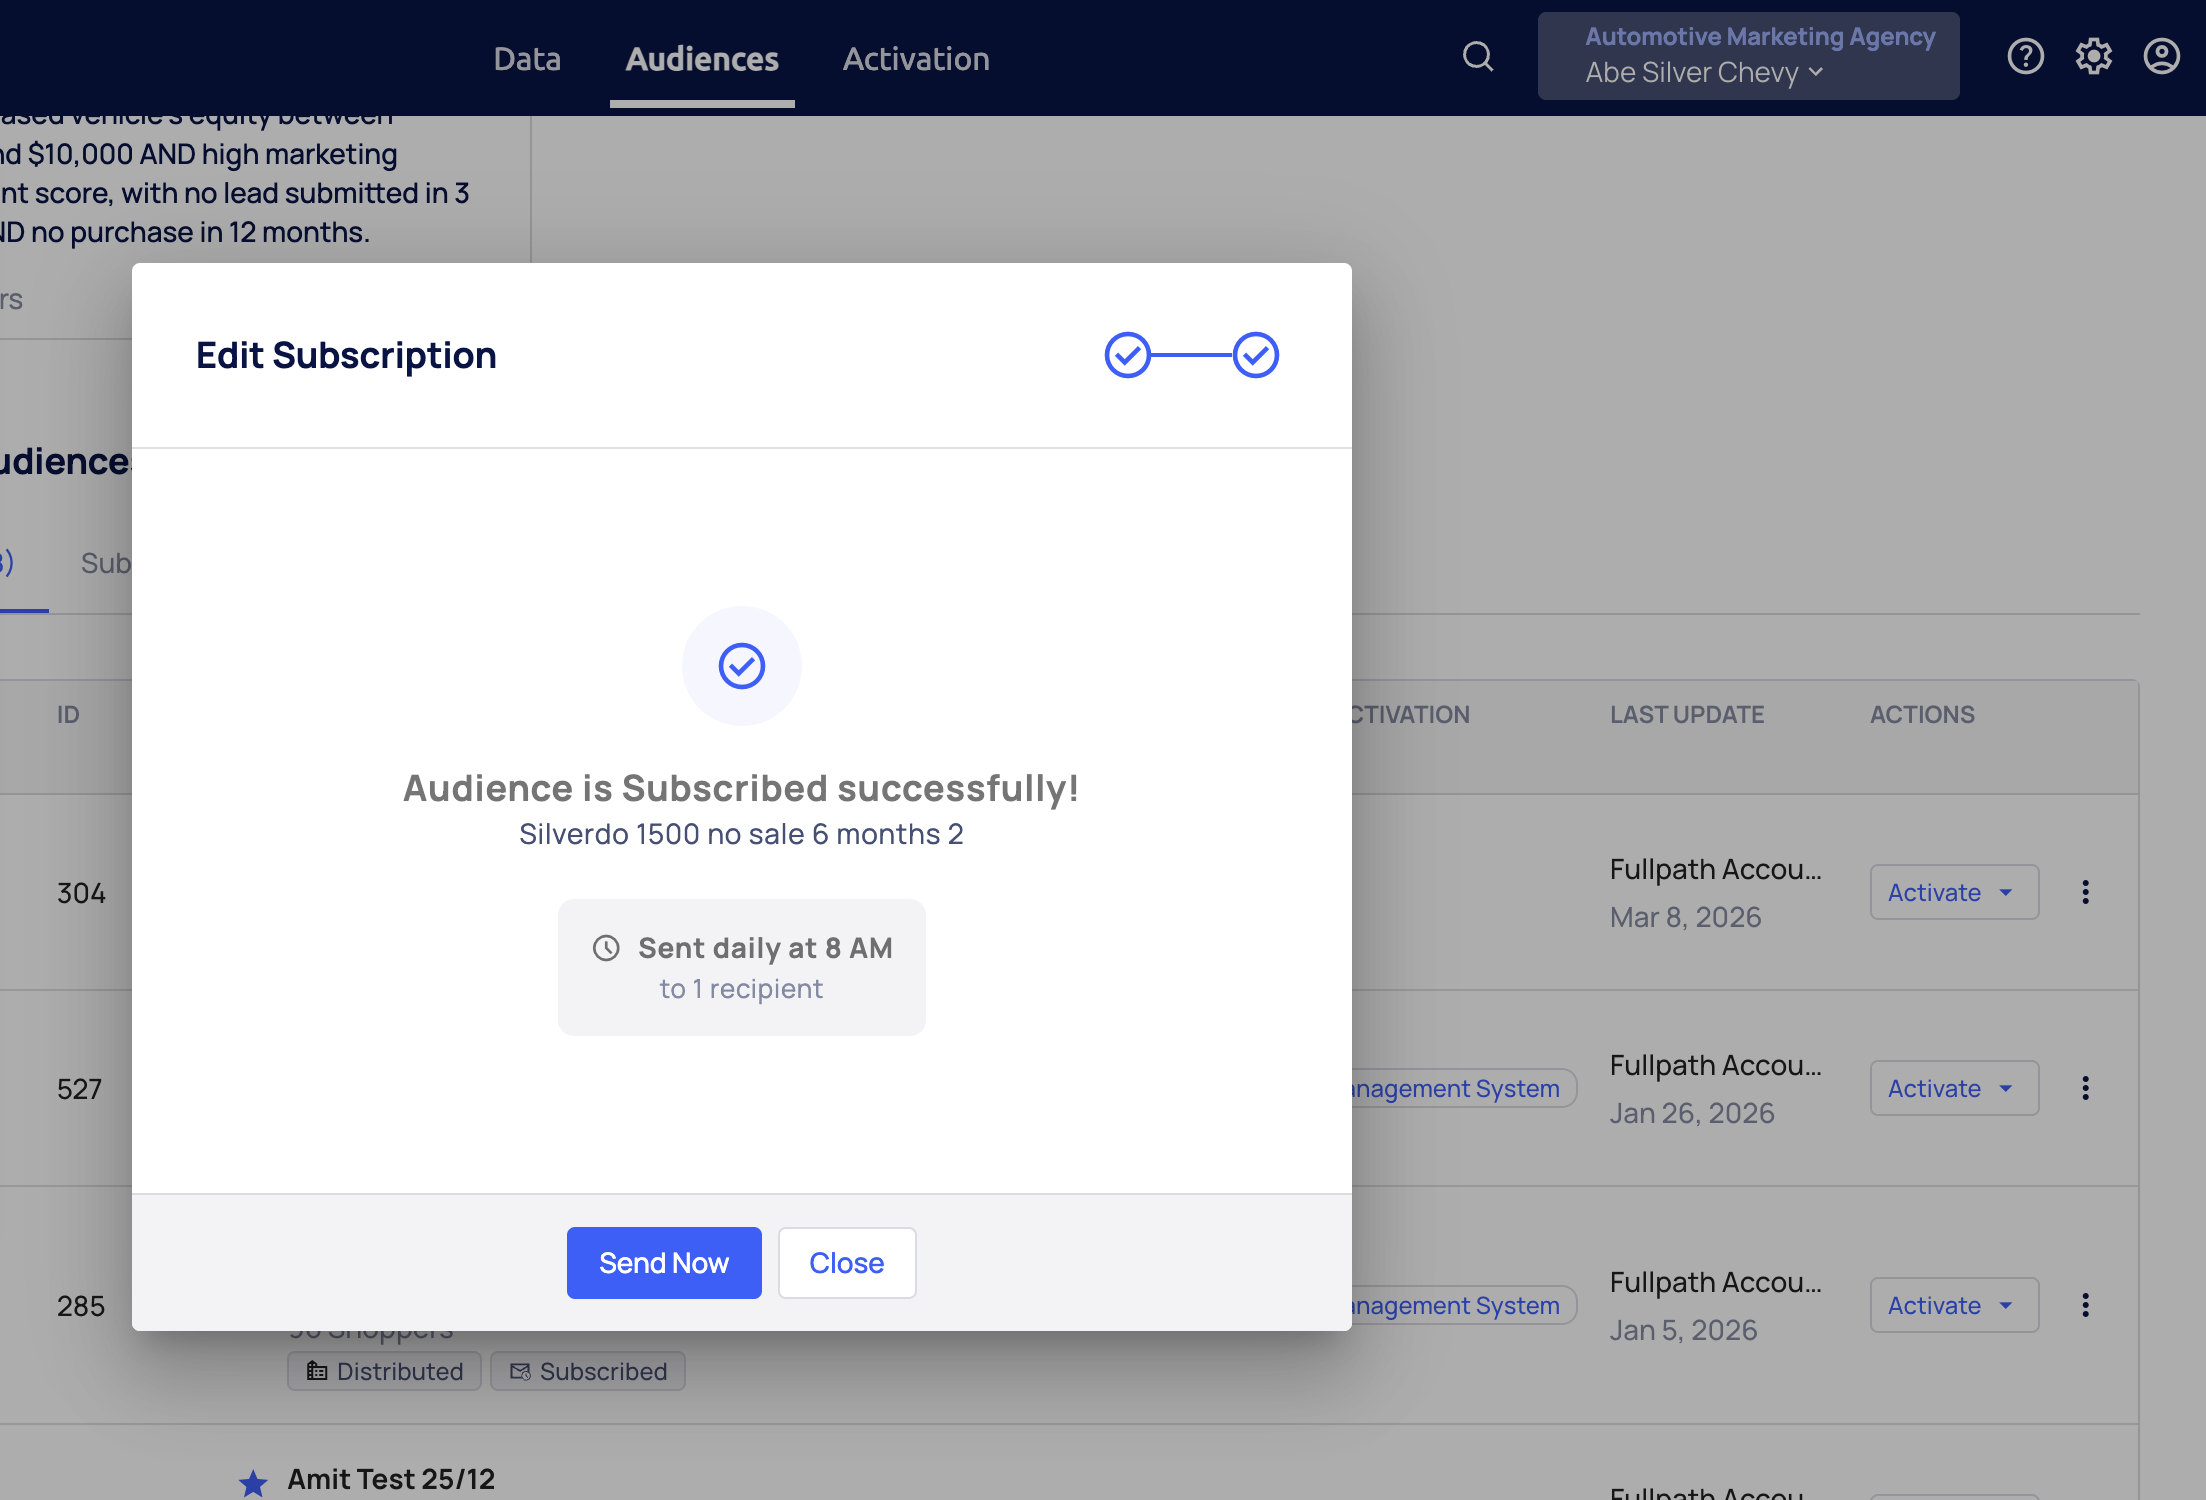Click the Send Now button
This screenshot has height=1500, width=2206.
pos(664,1263)
